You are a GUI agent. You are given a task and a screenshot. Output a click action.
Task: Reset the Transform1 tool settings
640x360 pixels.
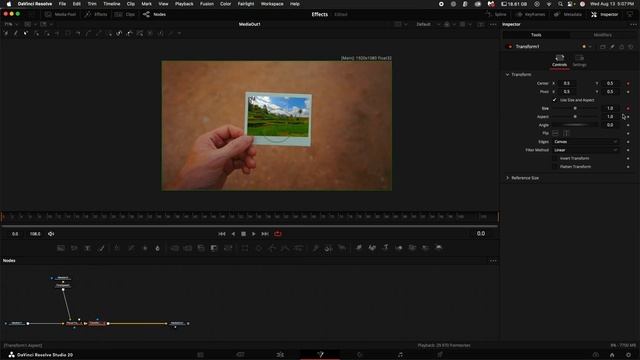(x=631, y=47)
